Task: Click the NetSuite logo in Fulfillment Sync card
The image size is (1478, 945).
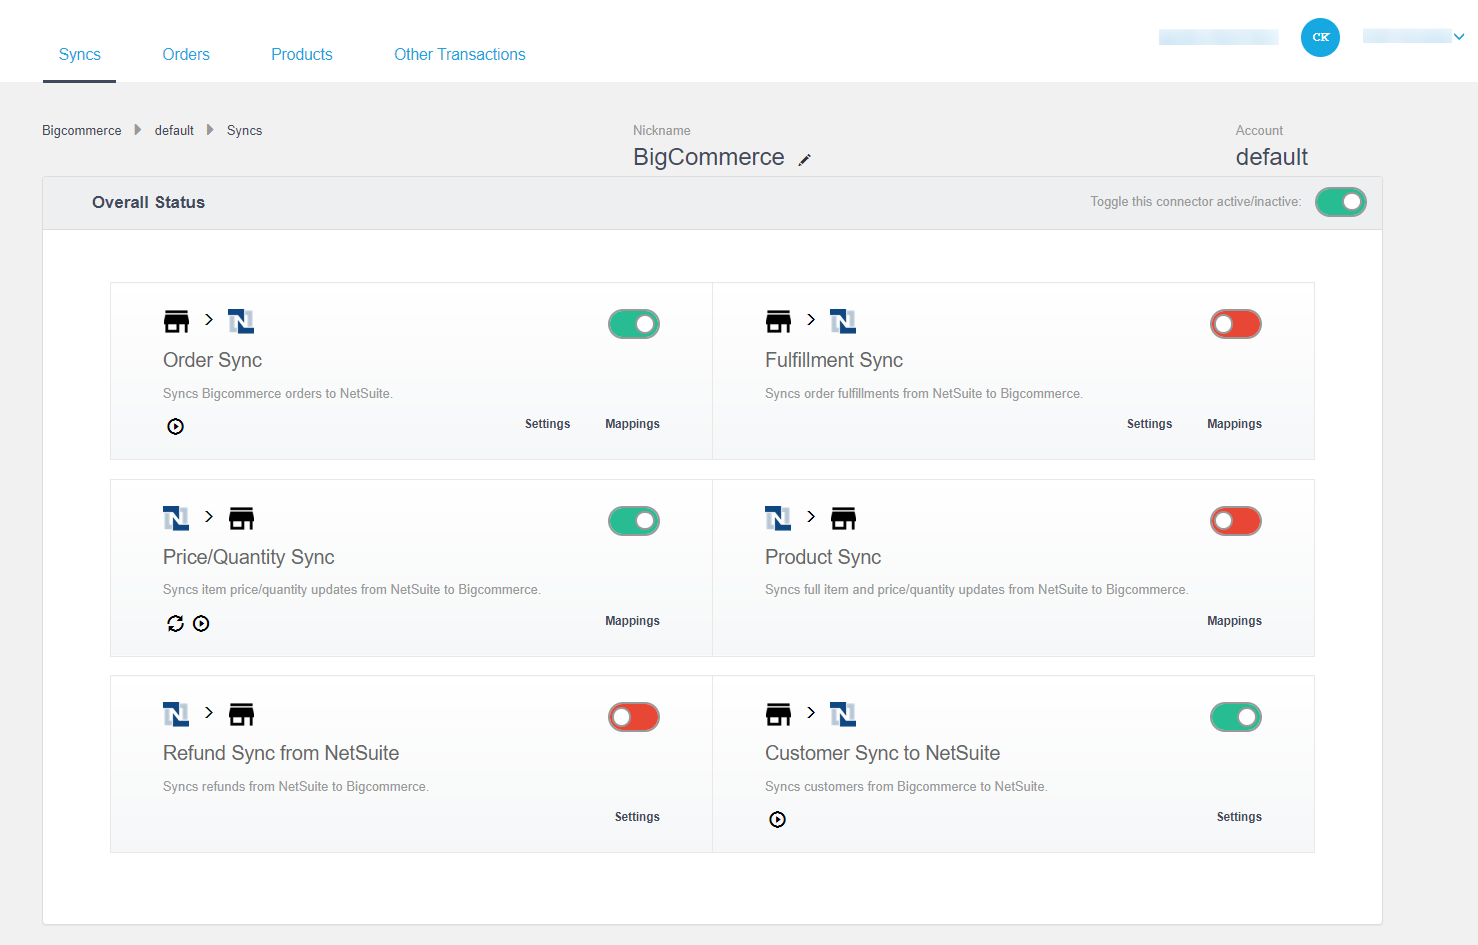Action: pos(843,321)
